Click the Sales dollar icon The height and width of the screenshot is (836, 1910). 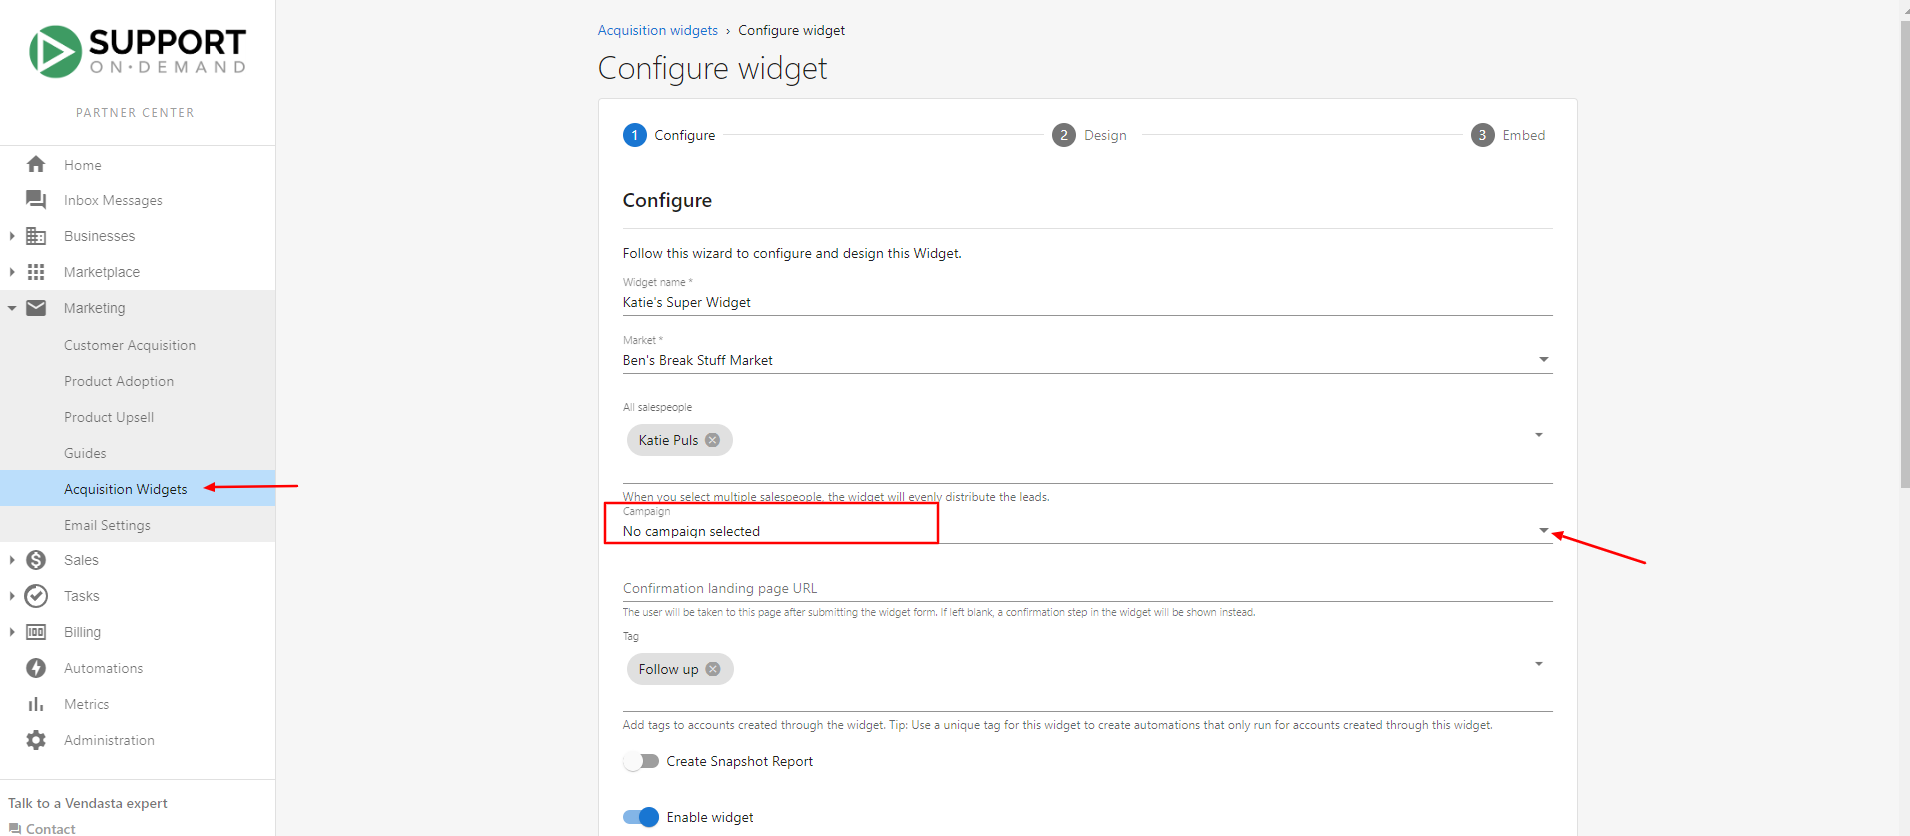pyautogui.click(x=36, y=560)
